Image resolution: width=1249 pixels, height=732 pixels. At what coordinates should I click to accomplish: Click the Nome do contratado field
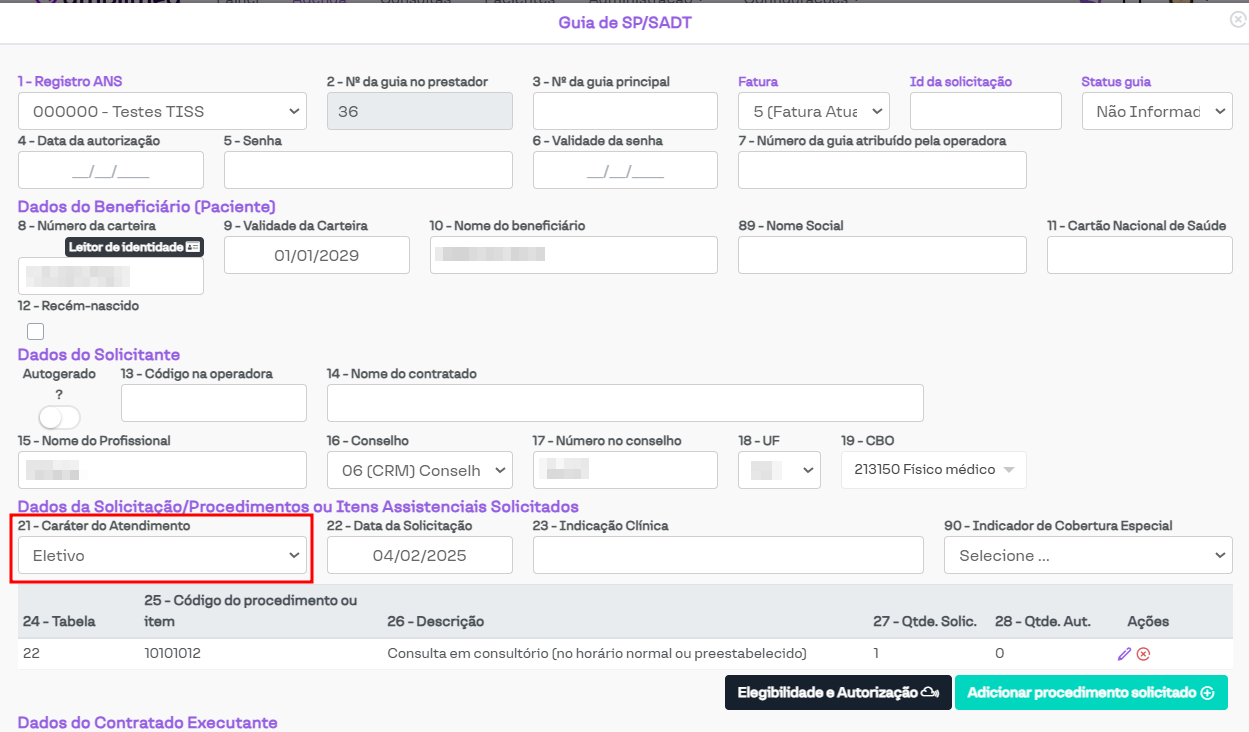tap(624, 402)
